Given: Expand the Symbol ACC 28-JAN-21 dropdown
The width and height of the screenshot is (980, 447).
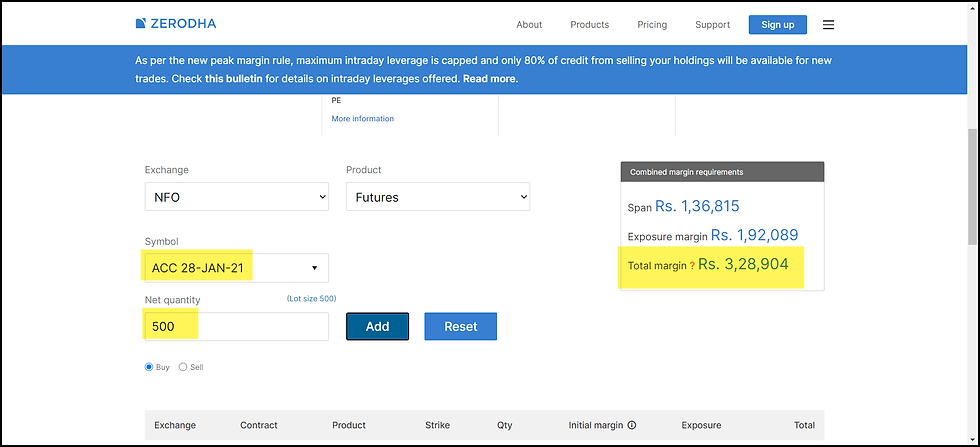Looking at the screenshot, I should (x=237, y=268).
